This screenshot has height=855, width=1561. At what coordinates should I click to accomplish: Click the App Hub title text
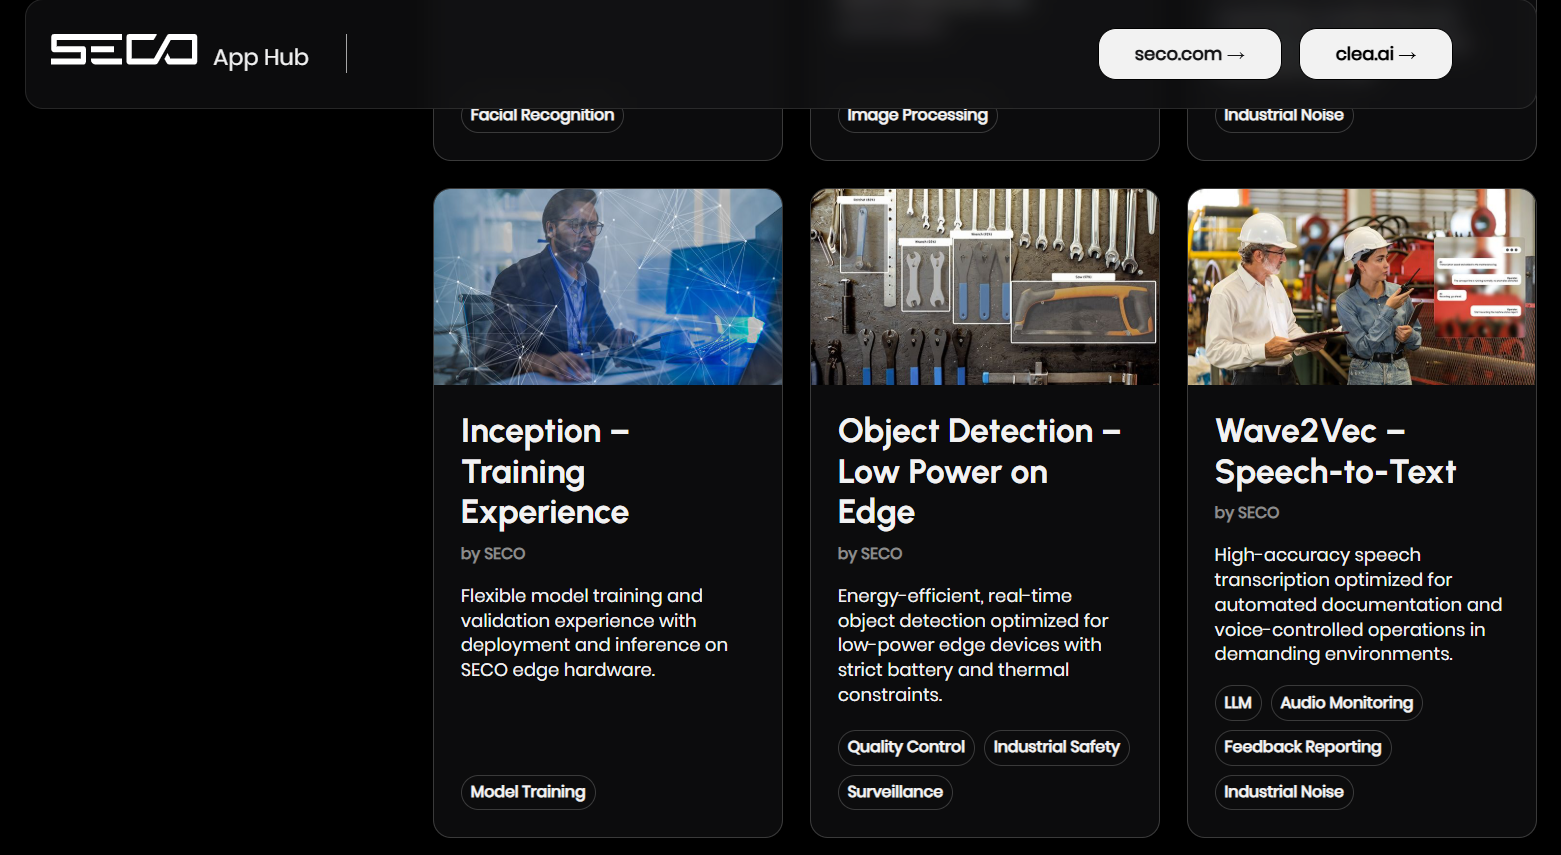tap(261, 57)
